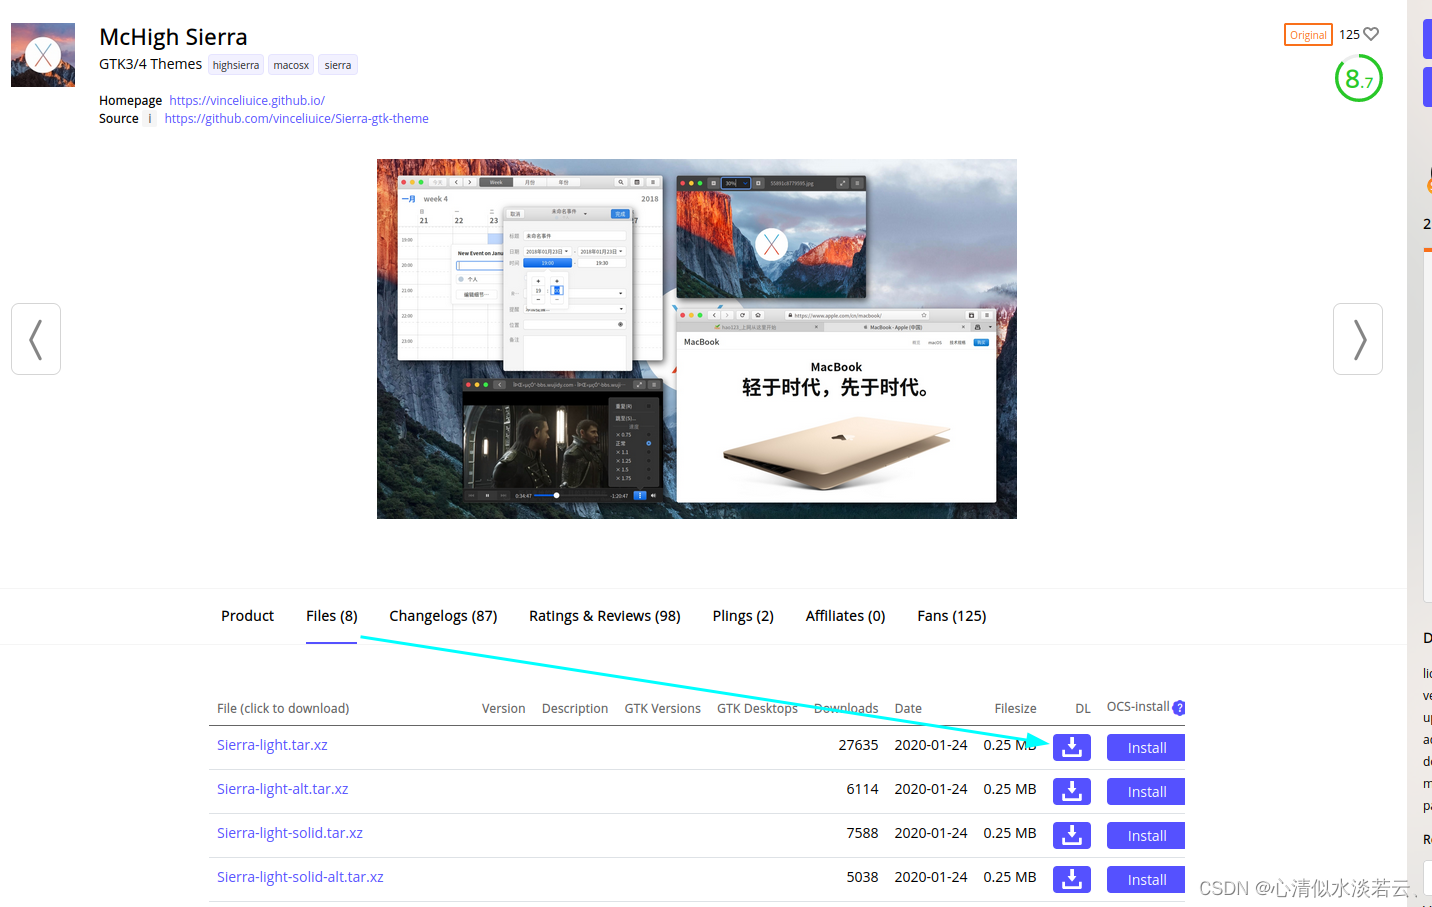Install Sierra-light-solid.tar.xz via OCS

(x=1146, y=836)
